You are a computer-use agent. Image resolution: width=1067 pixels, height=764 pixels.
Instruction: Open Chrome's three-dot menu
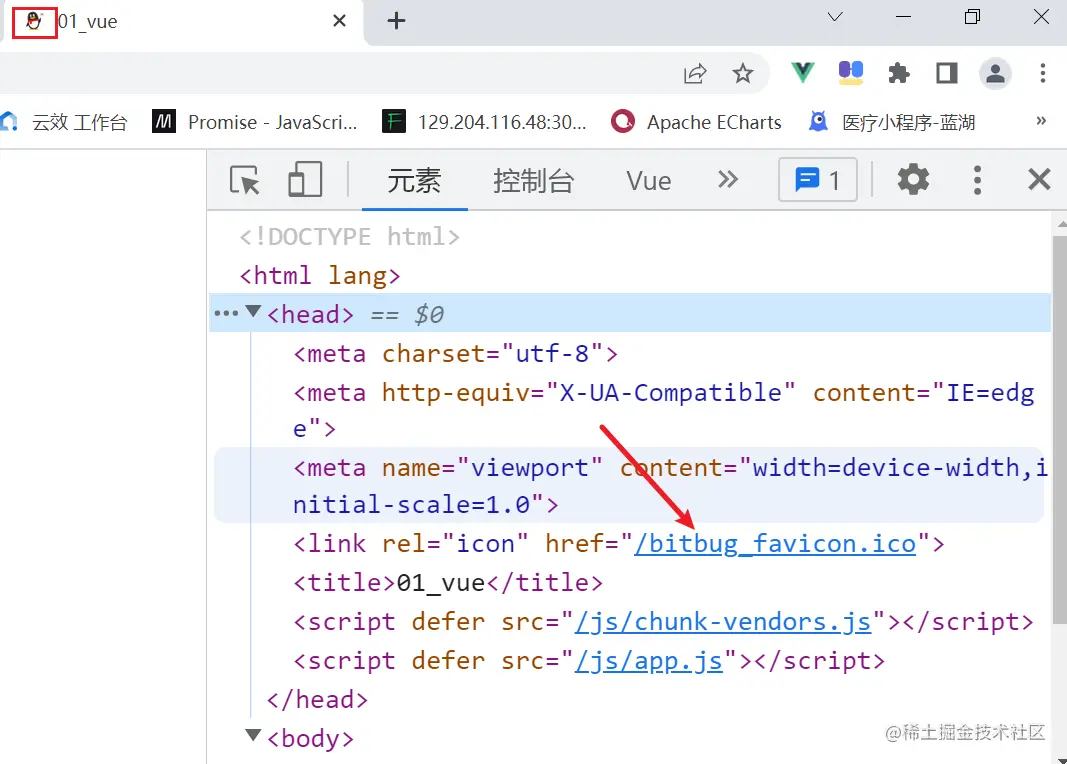click(1043, 73)
